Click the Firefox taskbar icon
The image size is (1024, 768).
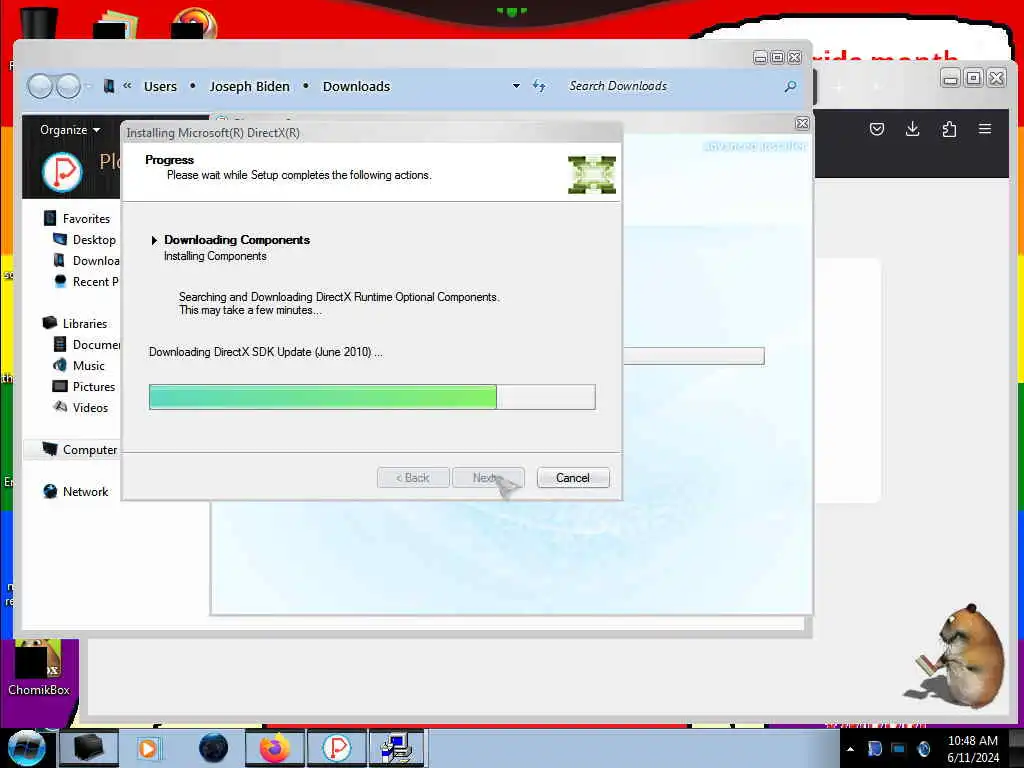[x=274, y=748]
